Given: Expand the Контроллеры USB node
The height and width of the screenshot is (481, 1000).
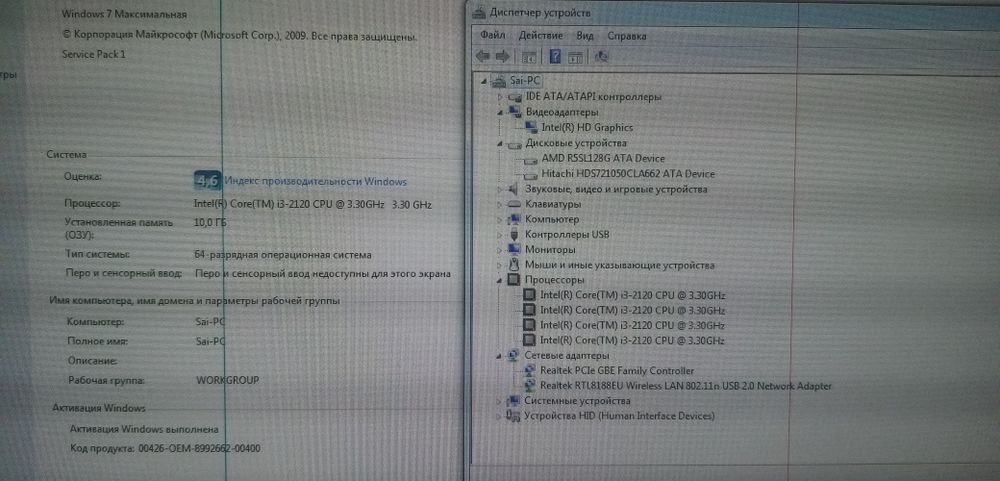Looking at the screenshot, I should point(500,235).
